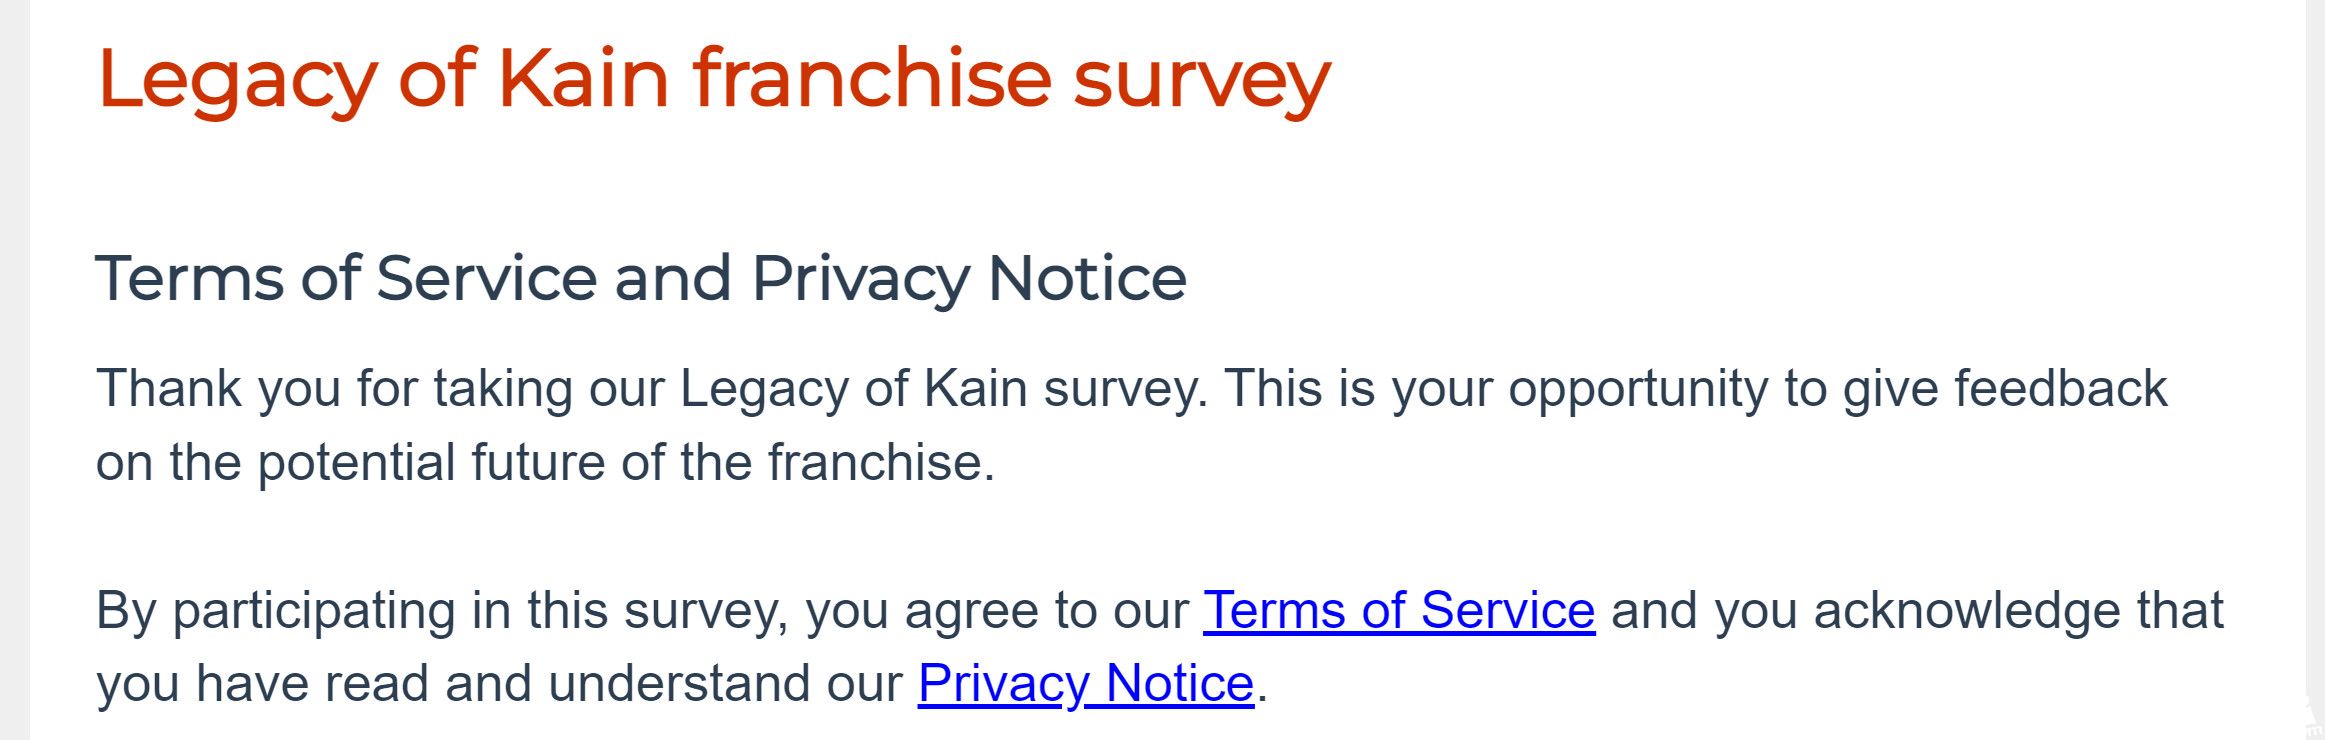Click the word 'Privacy' in the dark heading

tap(860, 277)
